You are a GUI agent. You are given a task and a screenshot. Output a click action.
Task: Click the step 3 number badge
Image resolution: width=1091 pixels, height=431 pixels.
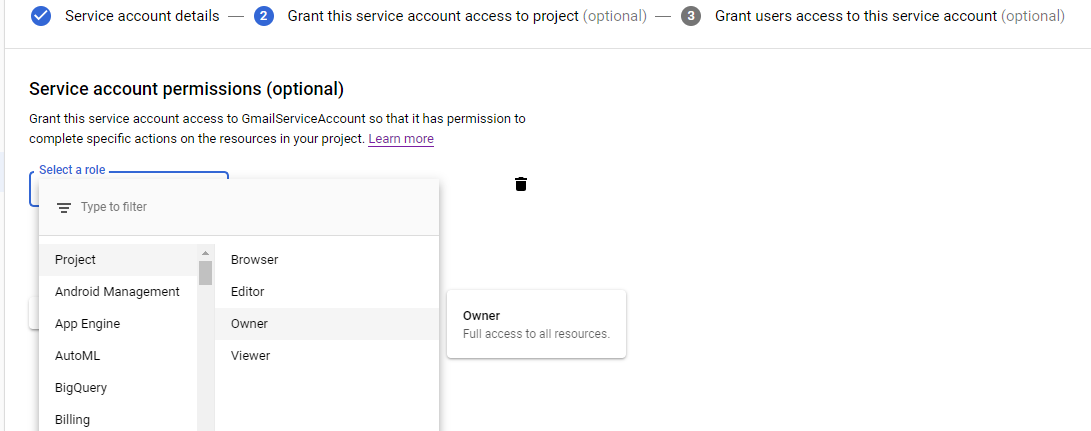tap(691, 16)
